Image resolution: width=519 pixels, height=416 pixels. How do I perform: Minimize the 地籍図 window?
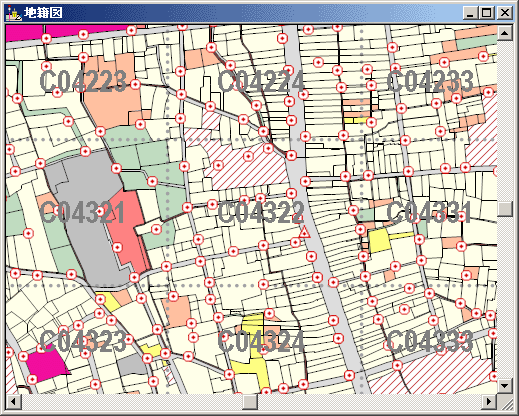click(471, 13)
